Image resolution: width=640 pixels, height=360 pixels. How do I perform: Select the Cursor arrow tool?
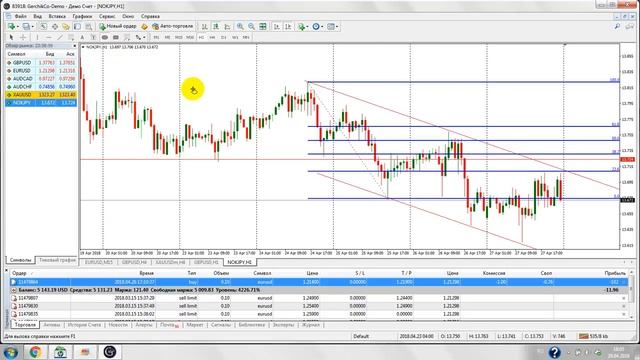point(11,37)
